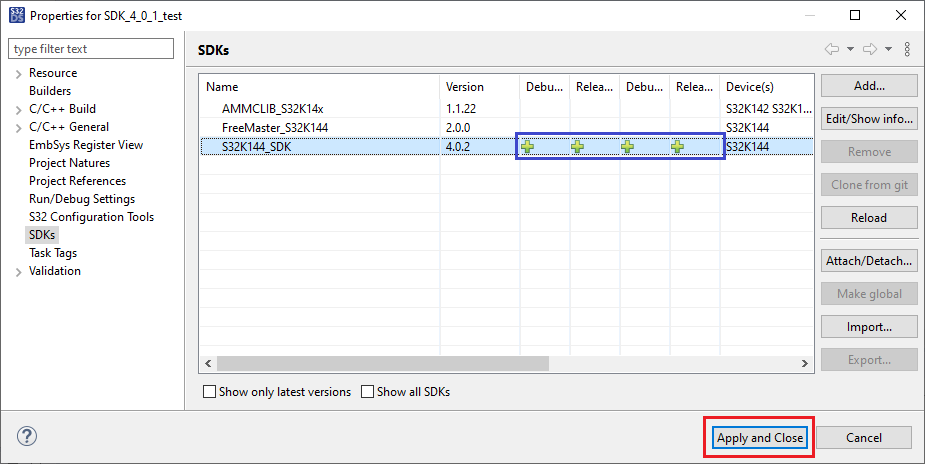The width and height of the screenshot is (925, 464).
Task: Select Builders in the tree
Action: point(50,91)
